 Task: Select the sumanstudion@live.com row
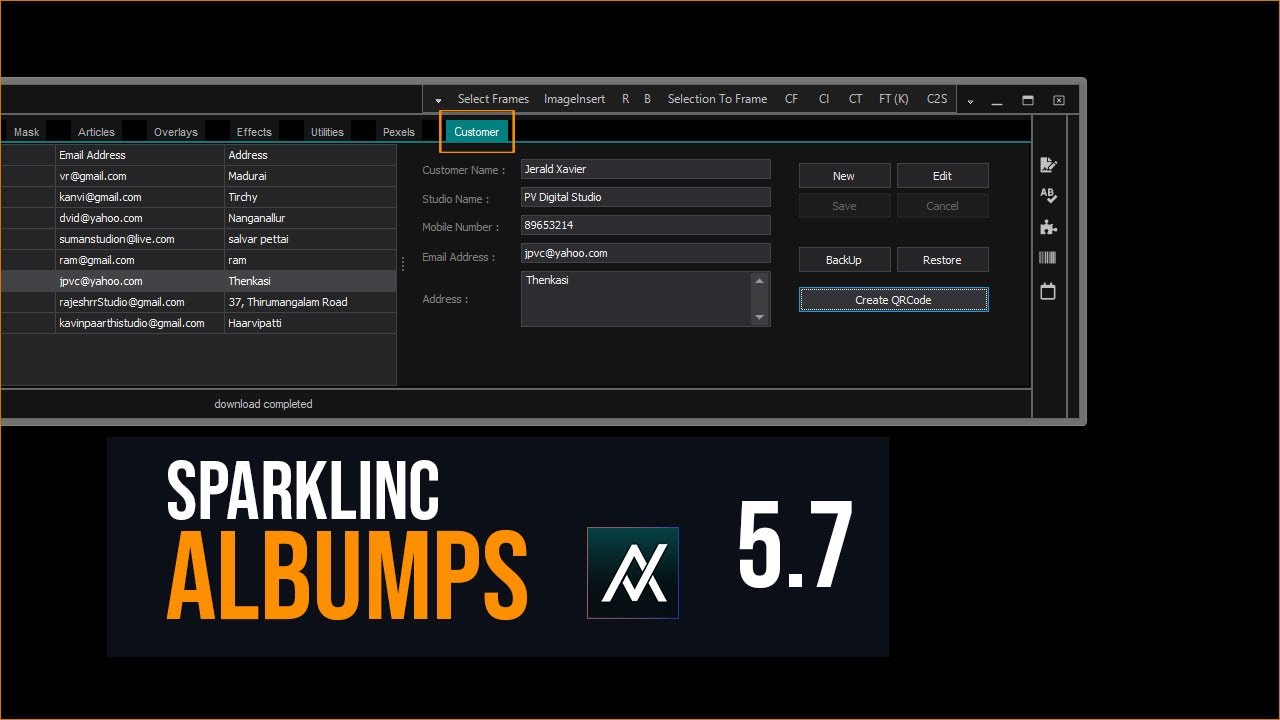coord(198,239)
